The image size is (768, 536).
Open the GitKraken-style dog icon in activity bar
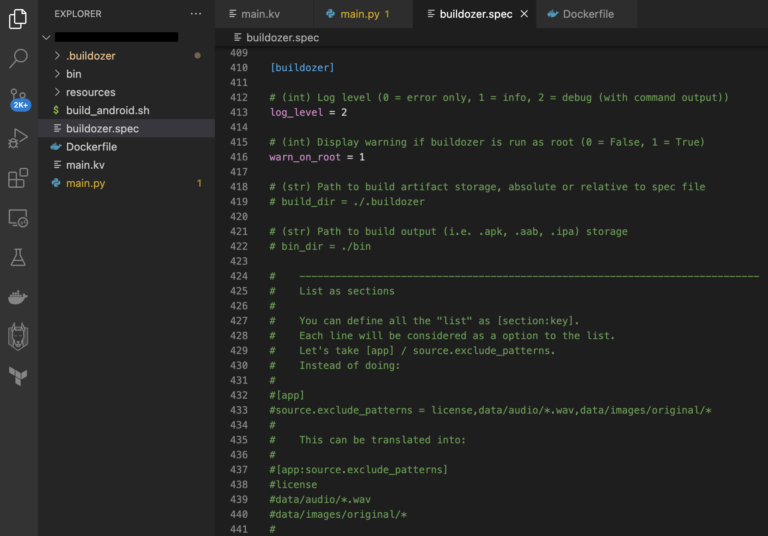(x=18, y=336)
